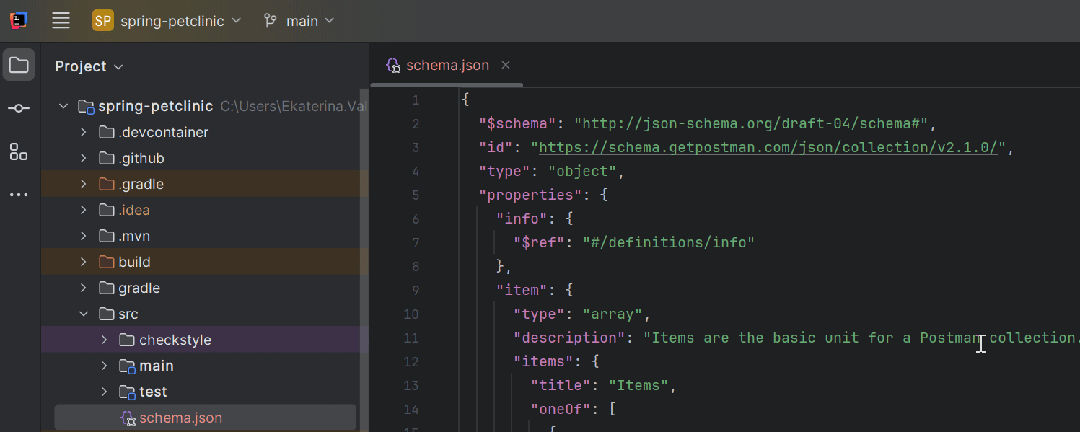
Task: Select the .gradle folder row
Action: [x=205, y=185]
